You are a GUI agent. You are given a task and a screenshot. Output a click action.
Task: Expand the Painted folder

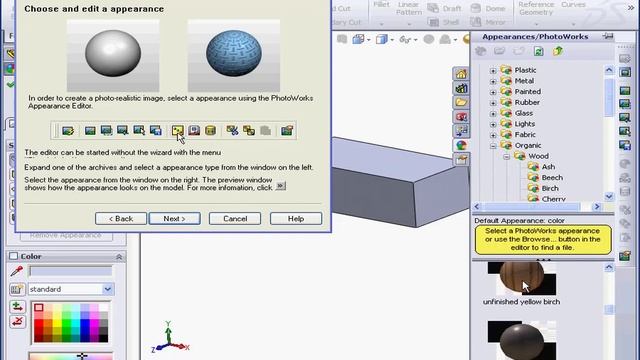(493, 92)
